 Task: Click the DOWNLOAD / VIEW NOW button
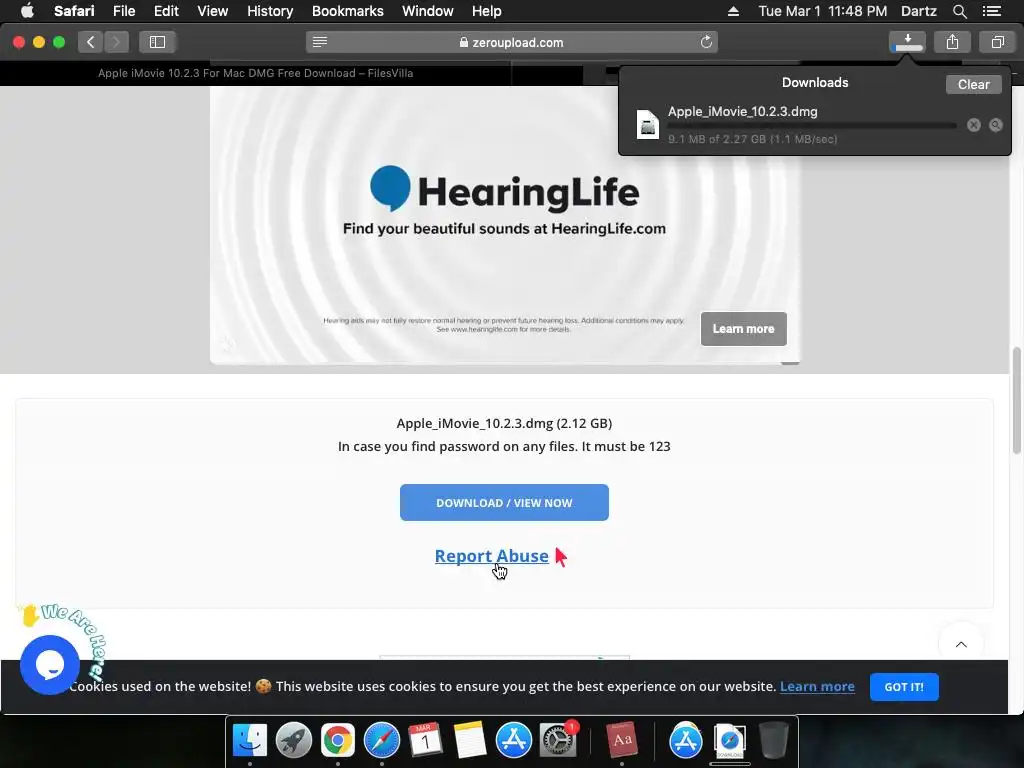(x=504, y=503)
